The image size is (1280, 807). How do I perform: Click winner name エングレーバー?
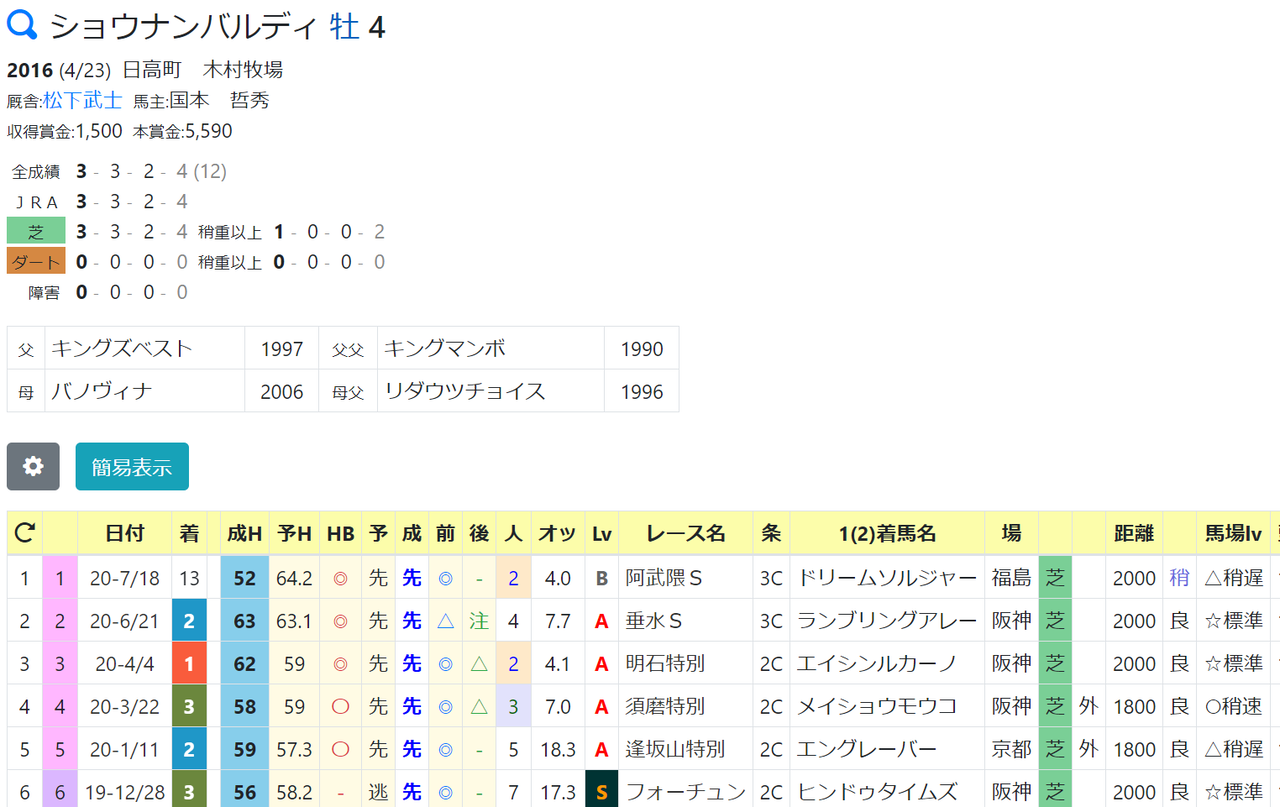coord(867,750)
